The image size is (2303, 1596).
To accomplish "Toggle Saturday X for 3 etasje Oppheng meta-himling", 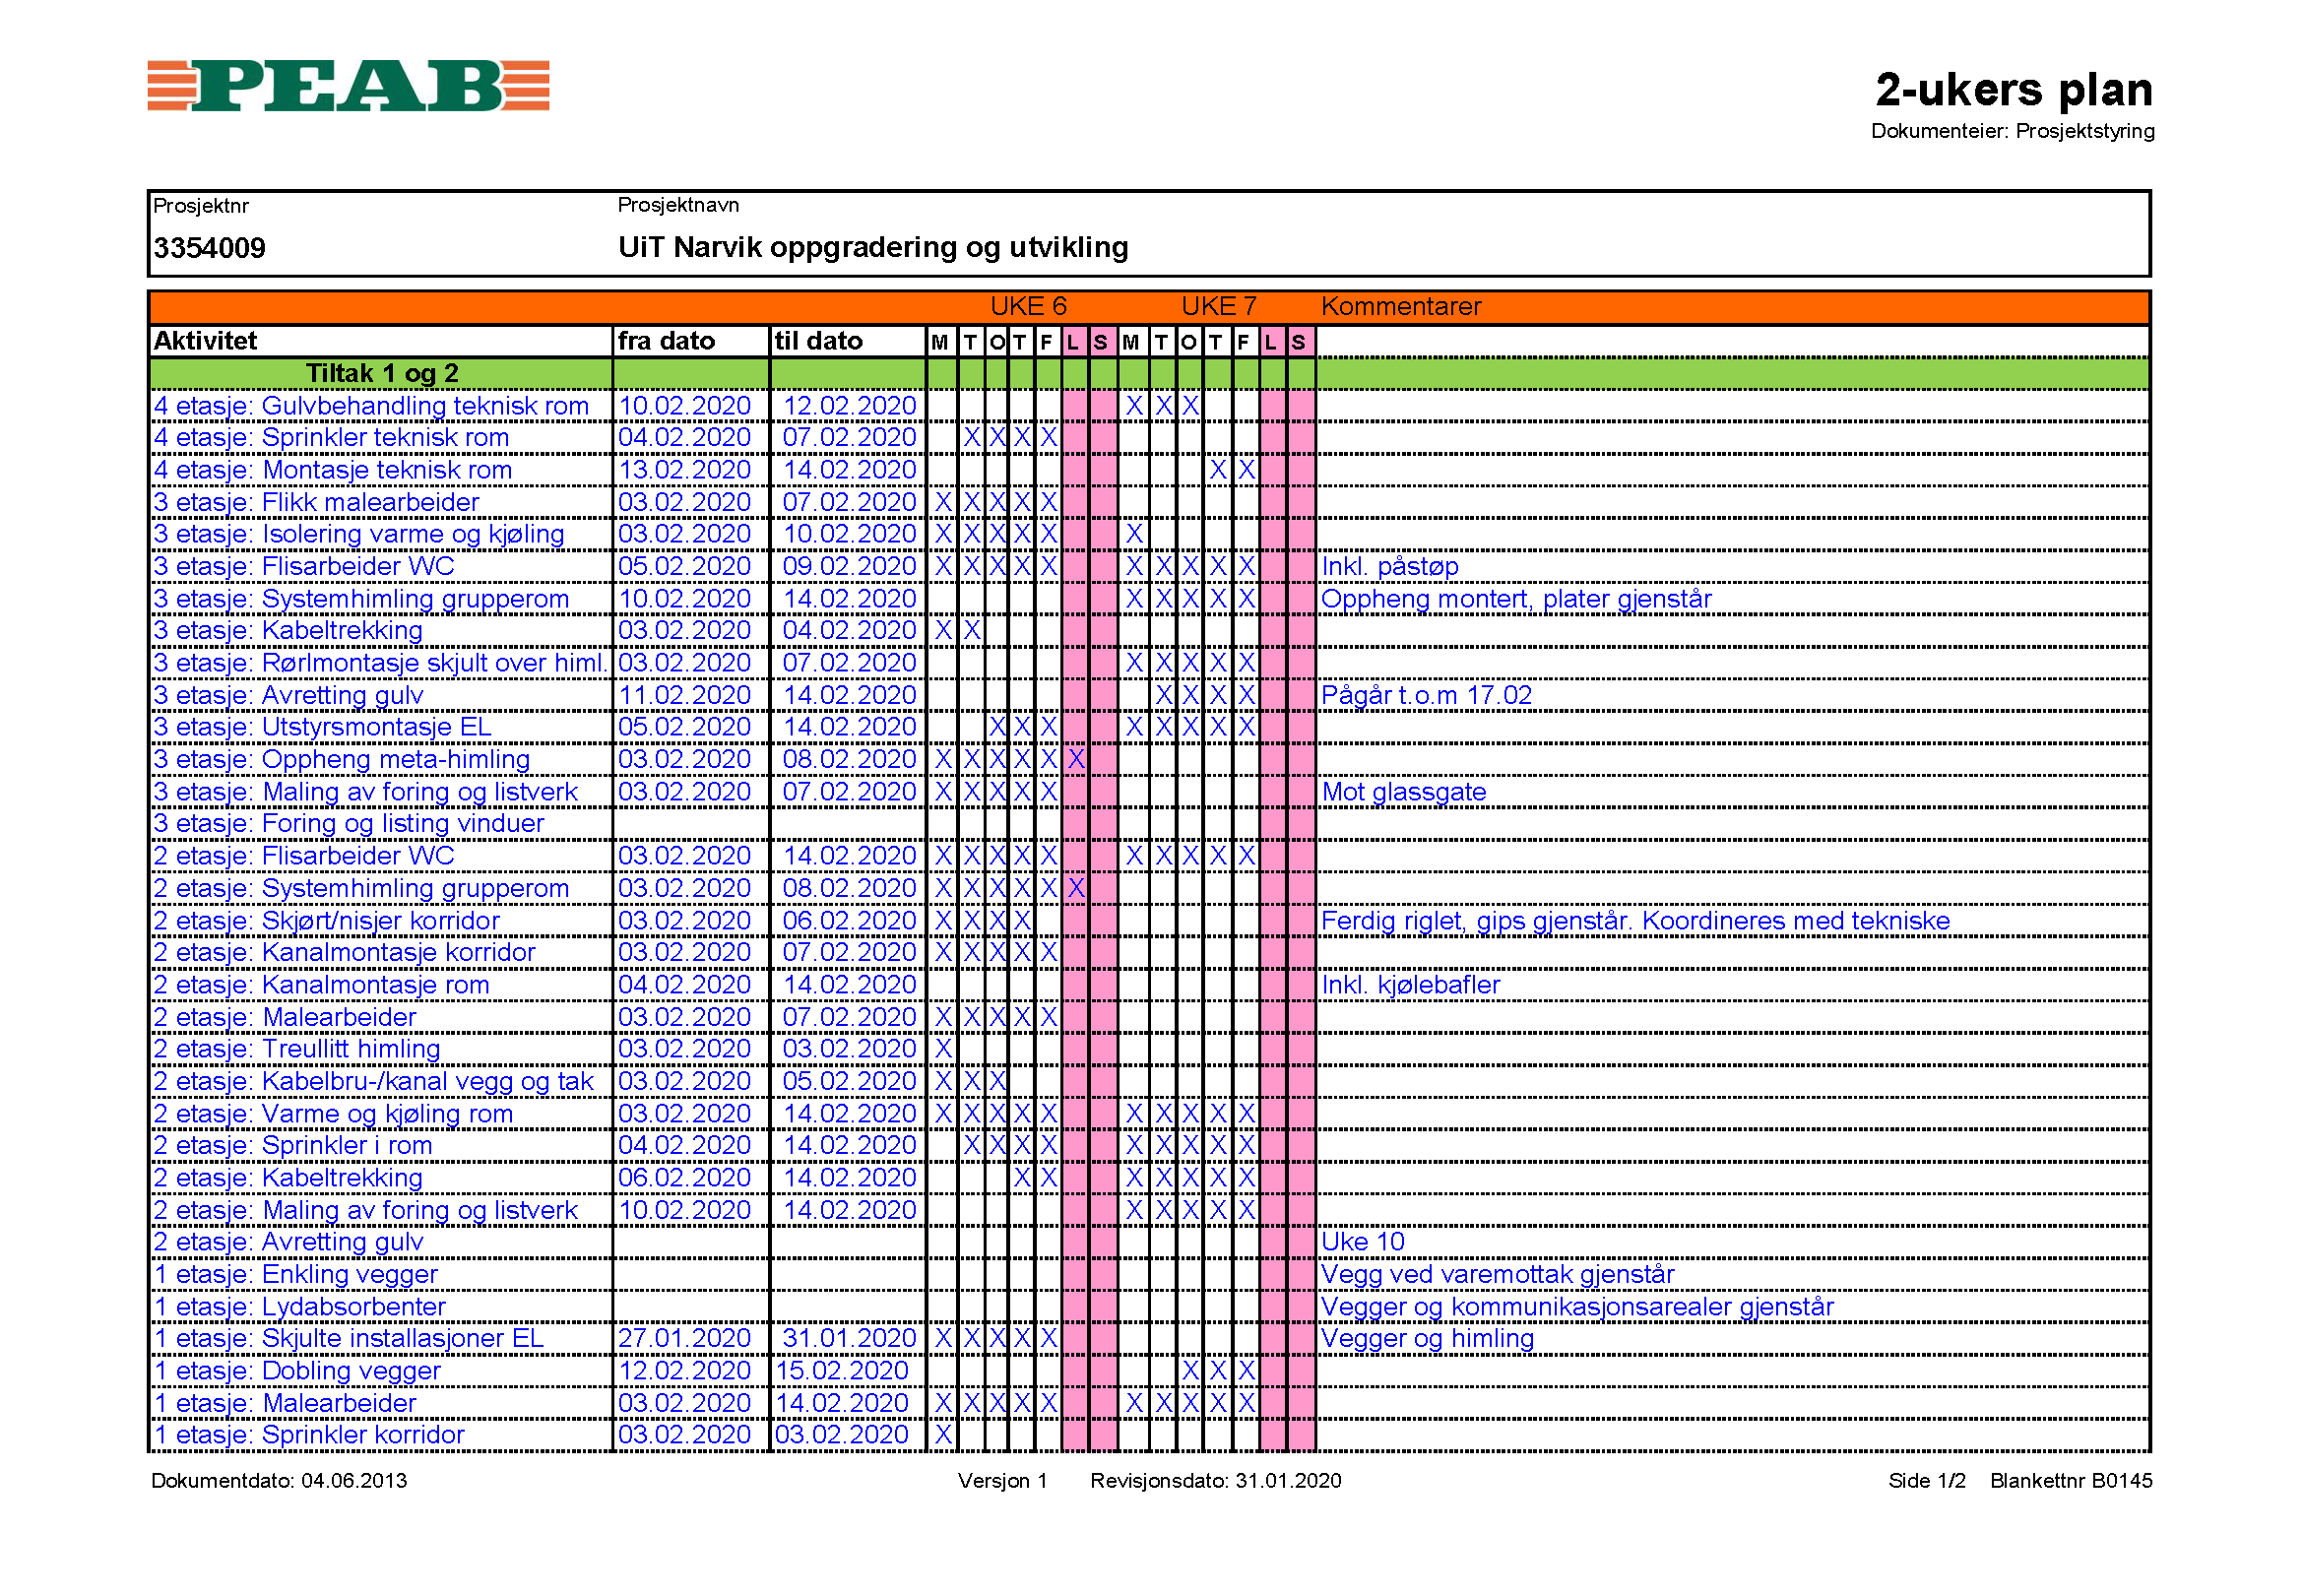I will [x=1075, y=759].
